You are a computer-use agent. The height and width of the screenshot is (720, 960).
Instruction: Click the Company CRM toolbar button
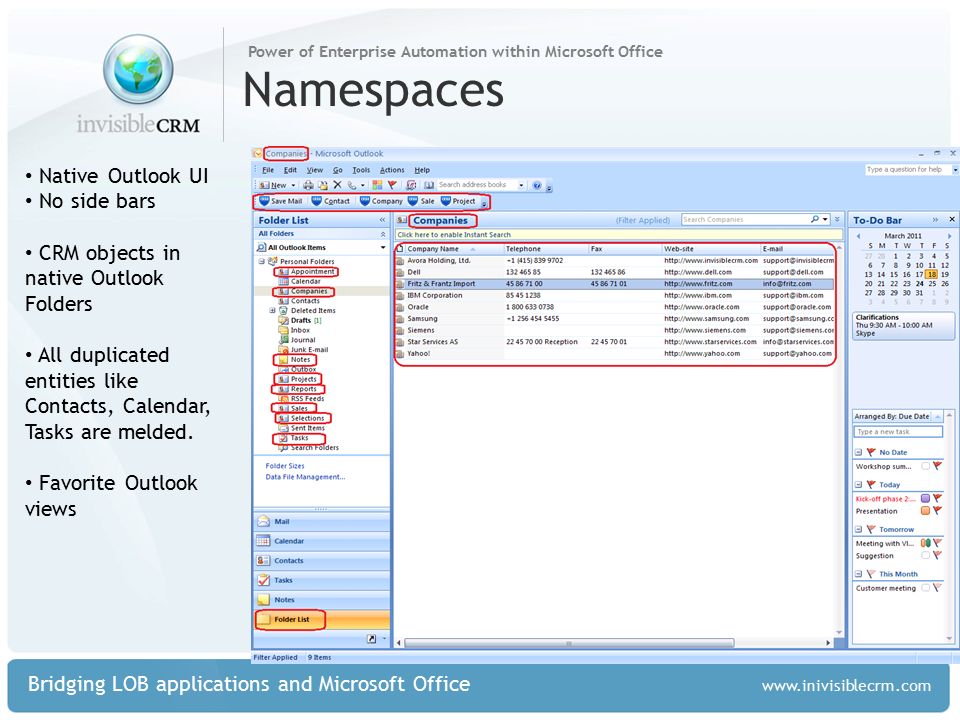pos(381,201)
